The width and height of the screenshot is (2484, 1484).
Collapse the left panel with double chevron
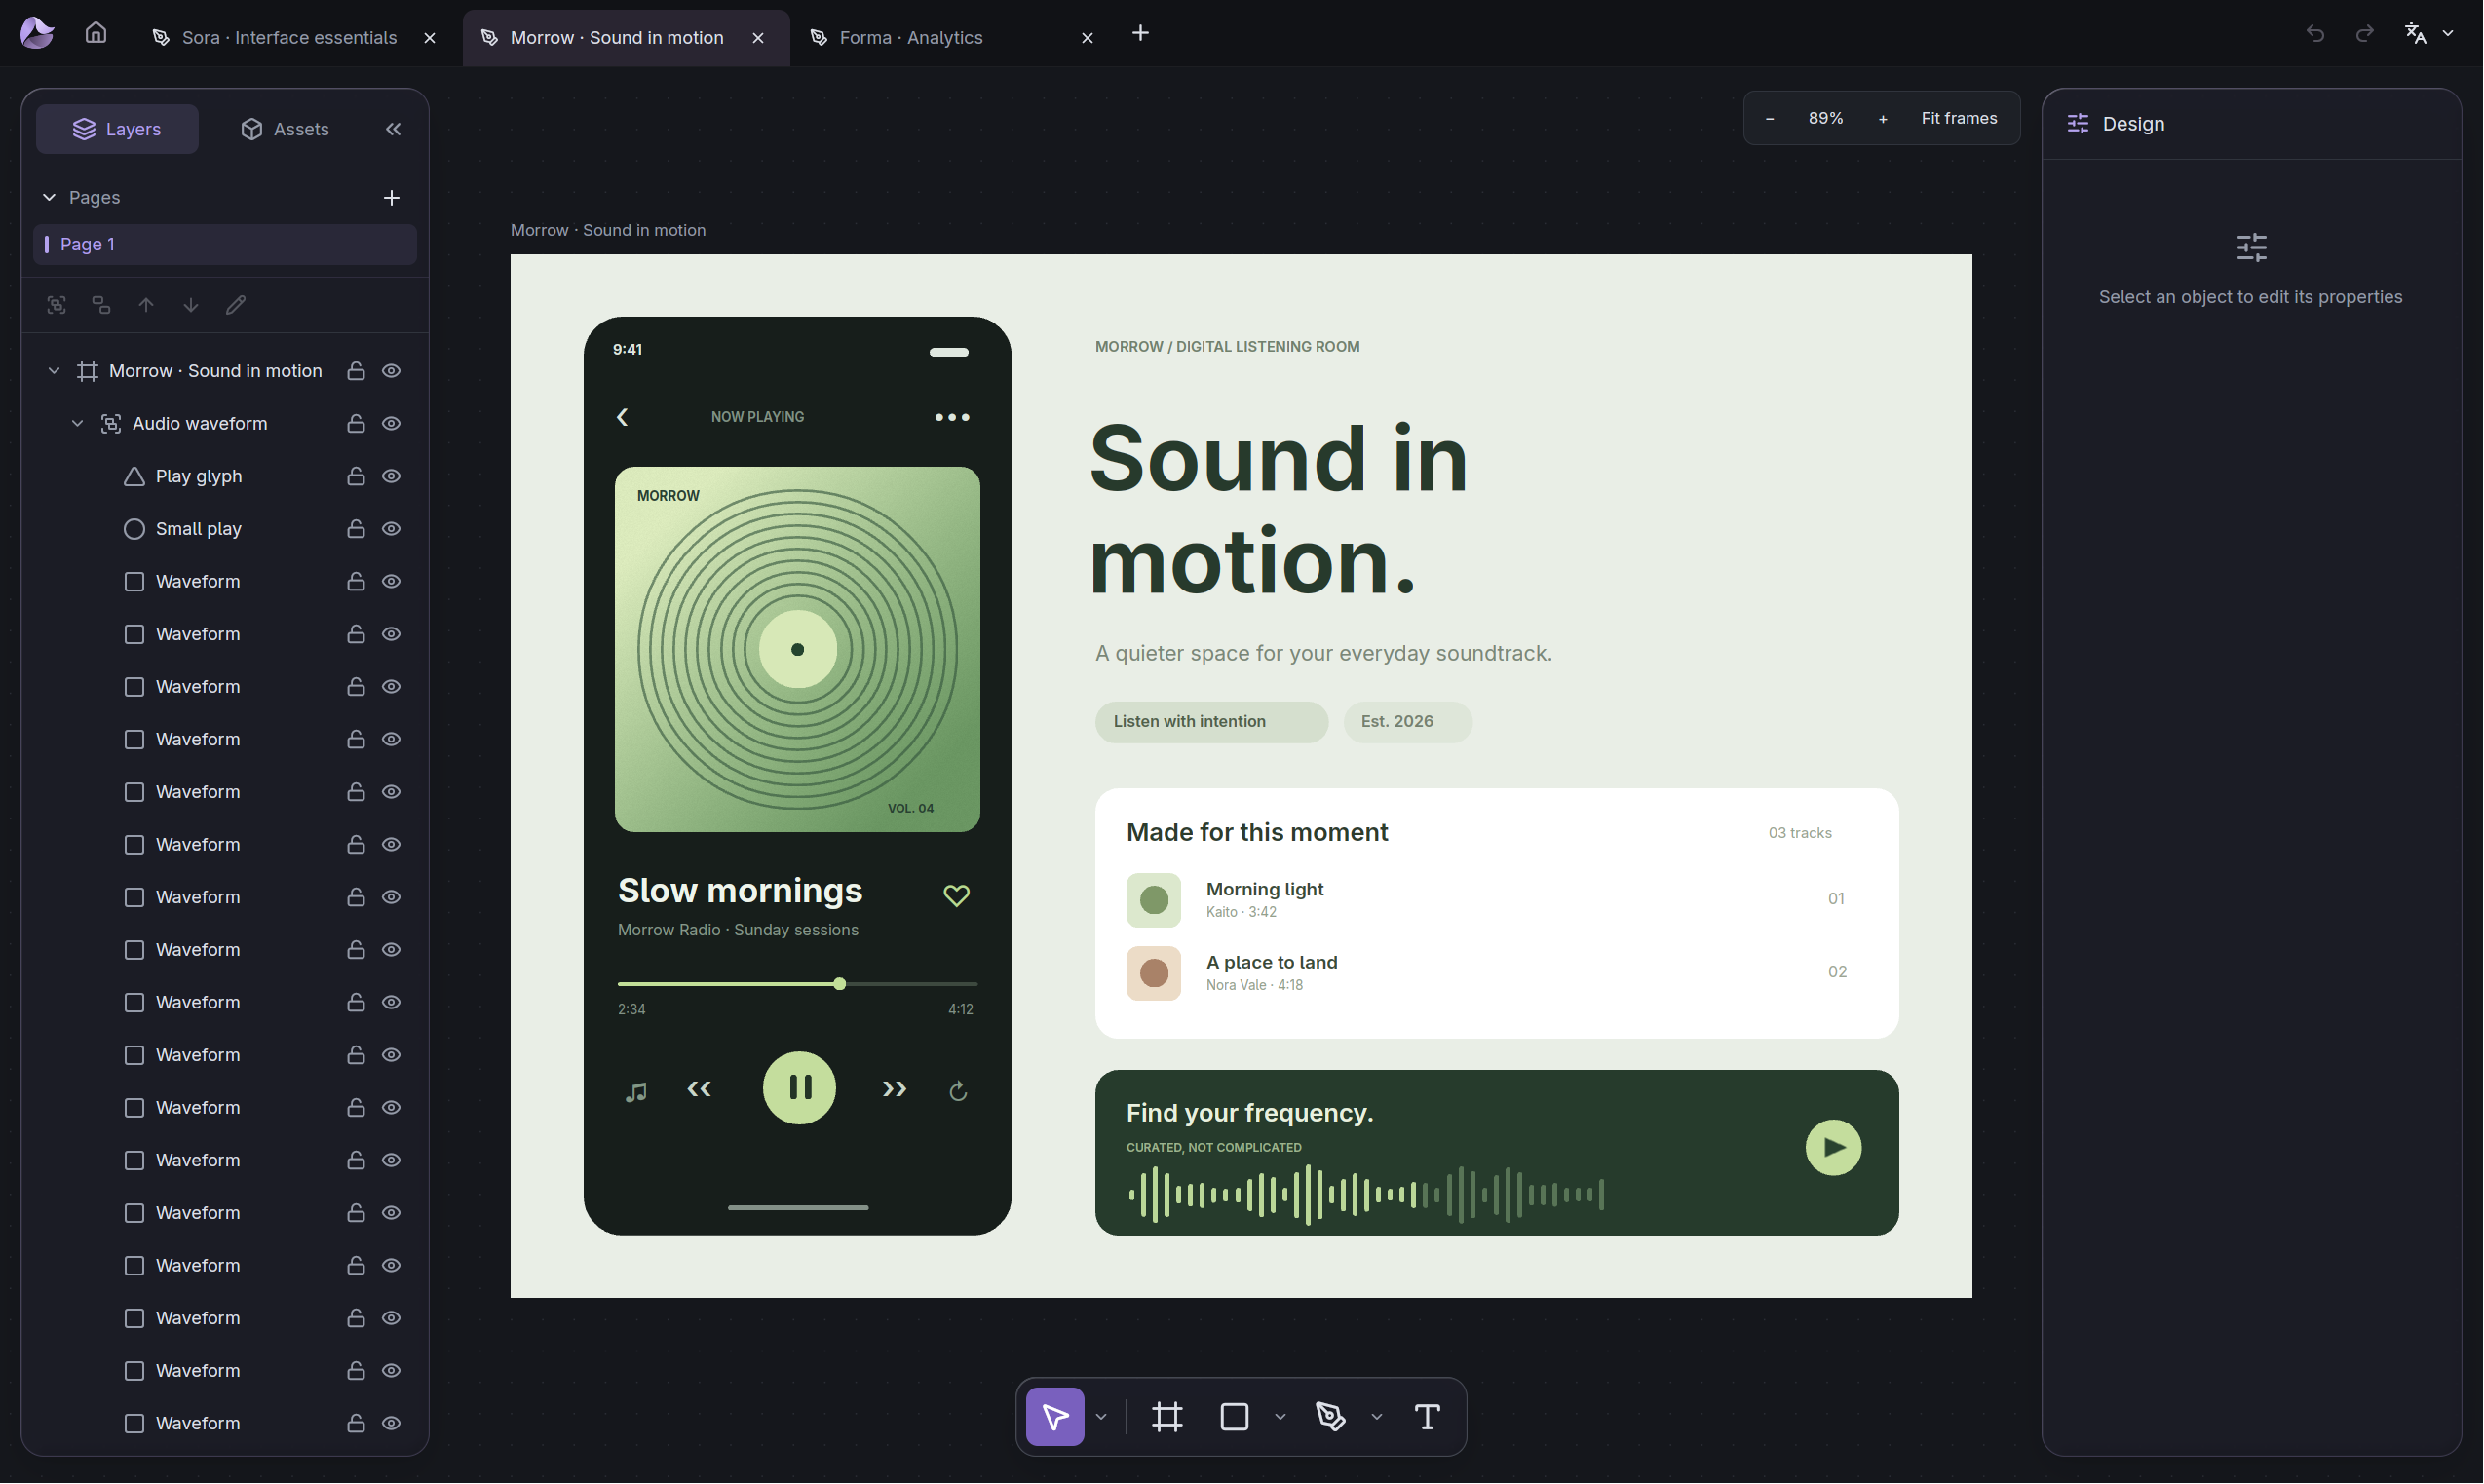point(393,129)
